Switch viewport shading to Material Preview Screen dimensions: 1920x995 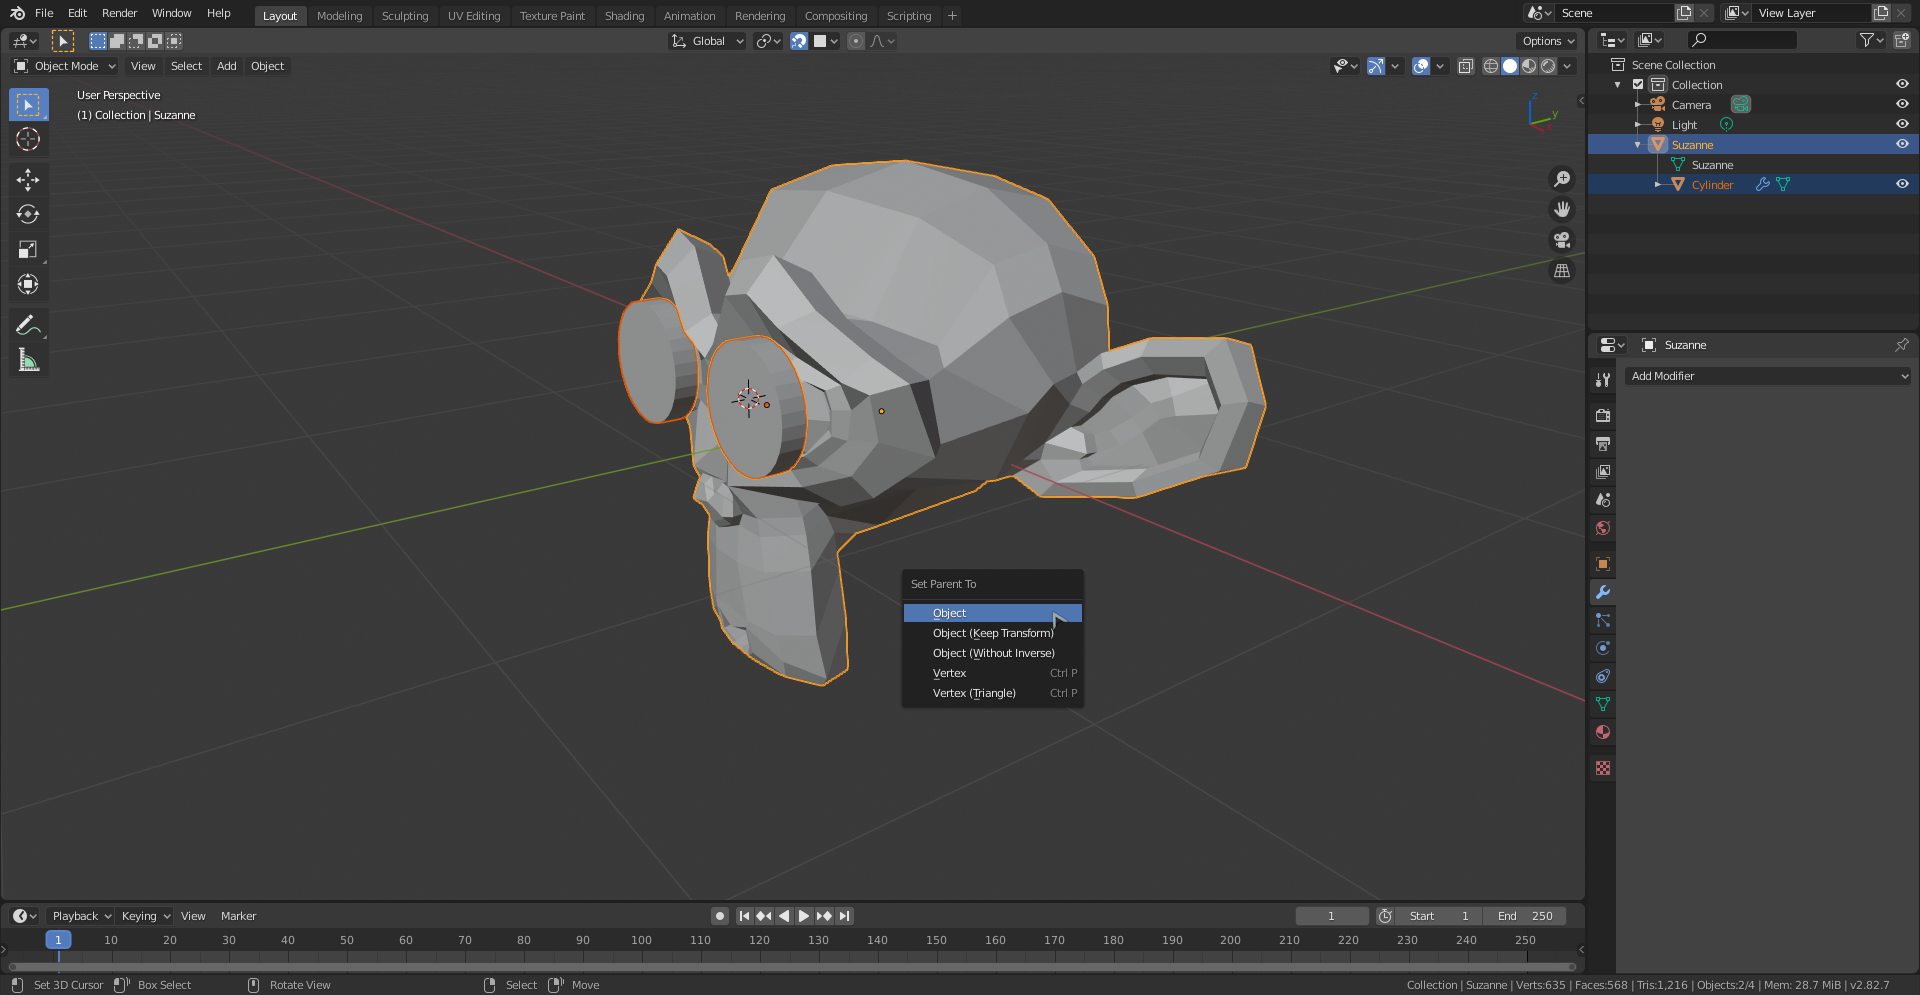[x=1529, y=66]
